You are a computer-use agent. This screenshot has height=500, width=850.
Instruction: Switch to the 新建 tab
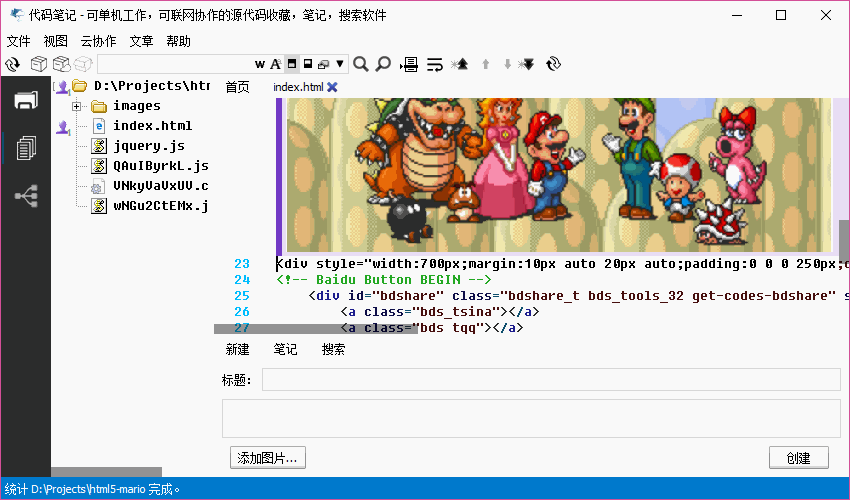tap(237, 350)
